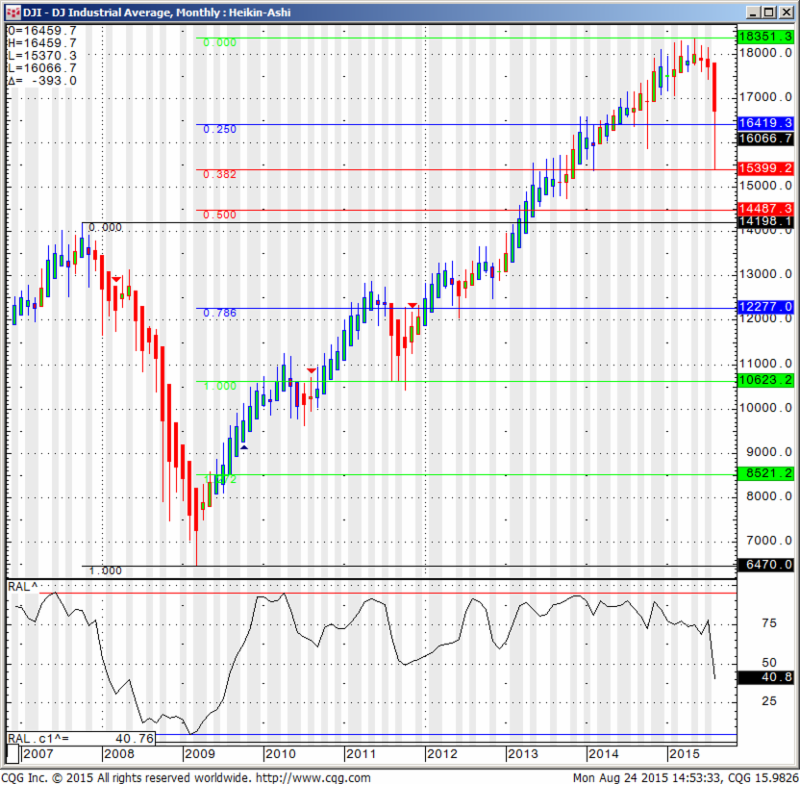Click the red down-arrow marker in 2008
This screenshot has width=800, height=785.
tap(116, 279)
